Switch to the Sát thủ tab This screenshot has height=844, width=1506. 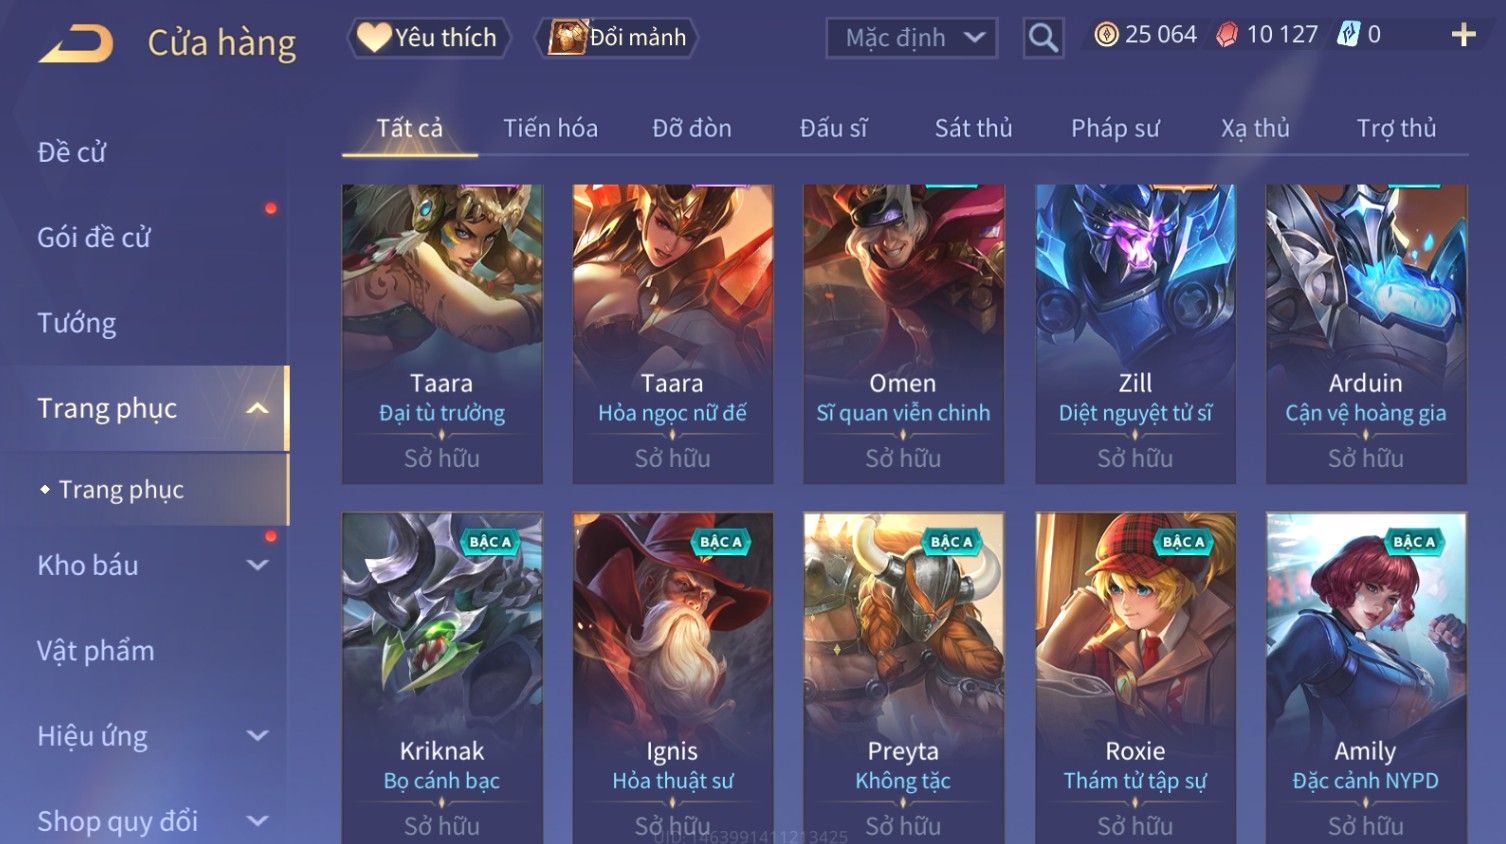[x=973, y=128]
